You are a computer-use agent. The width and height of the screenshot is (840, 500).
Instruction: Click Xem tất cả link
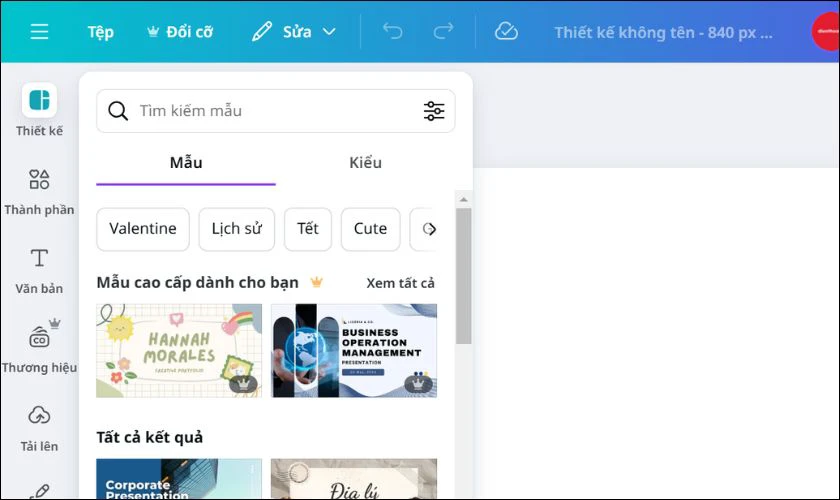[401, 283]
